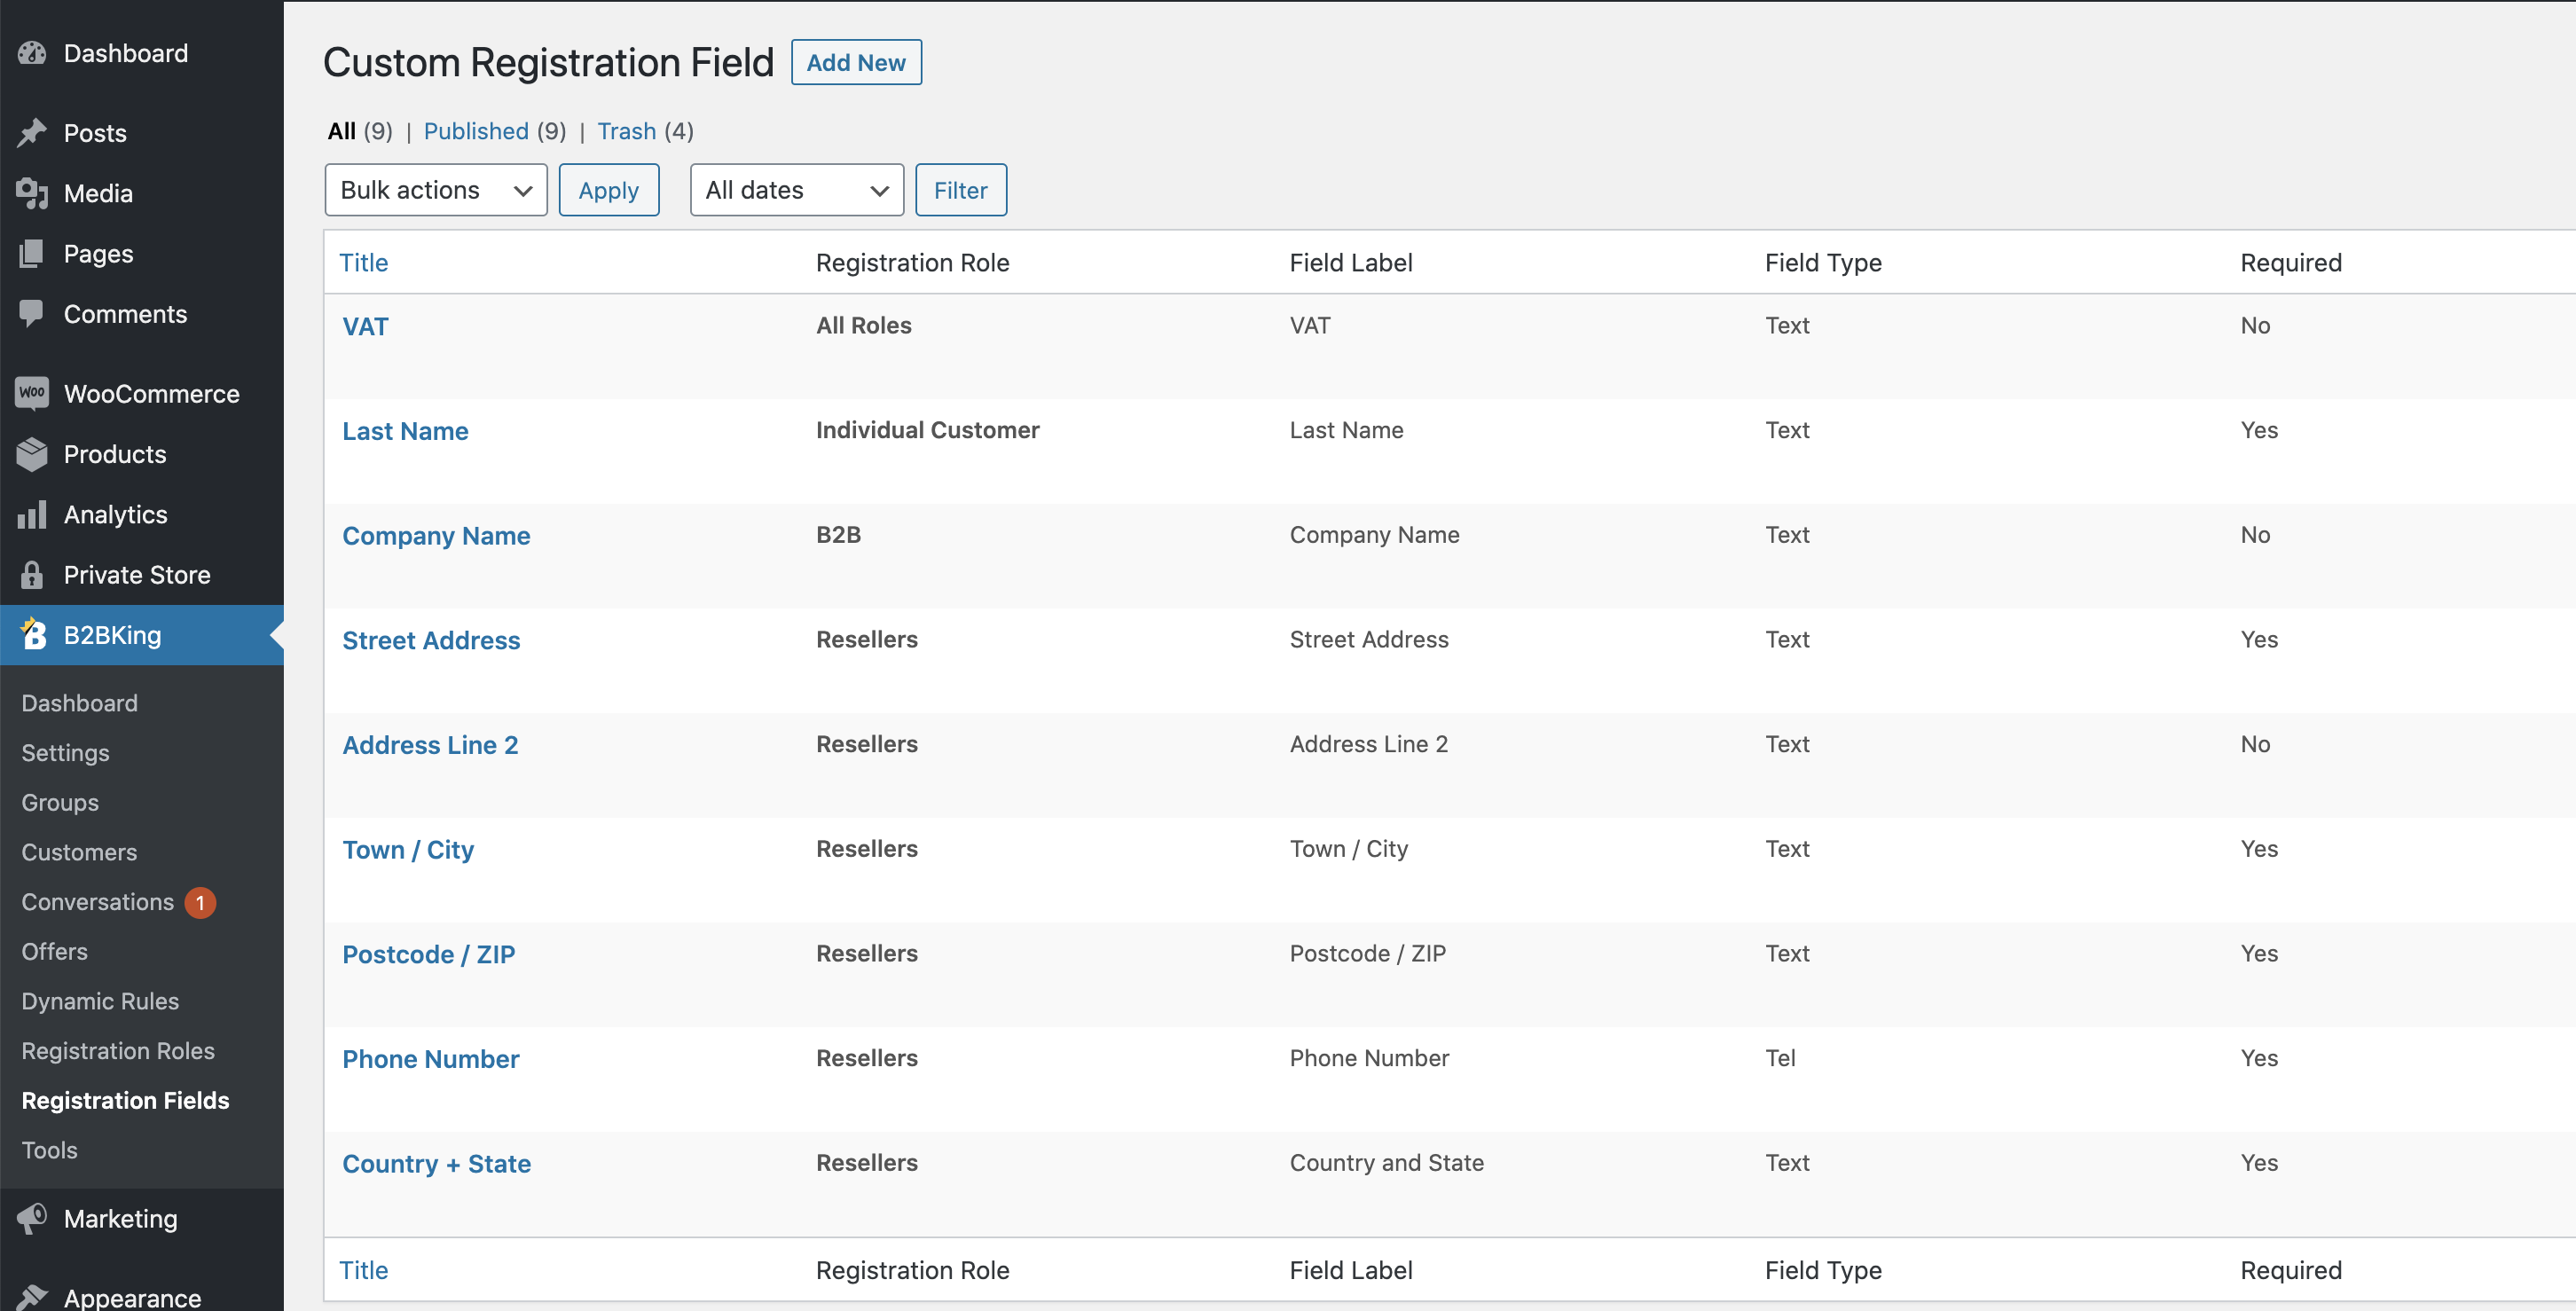The width and height of the screenshot is (2576, 1311).
Task: Click the Apply button
Action: [609, 190]
